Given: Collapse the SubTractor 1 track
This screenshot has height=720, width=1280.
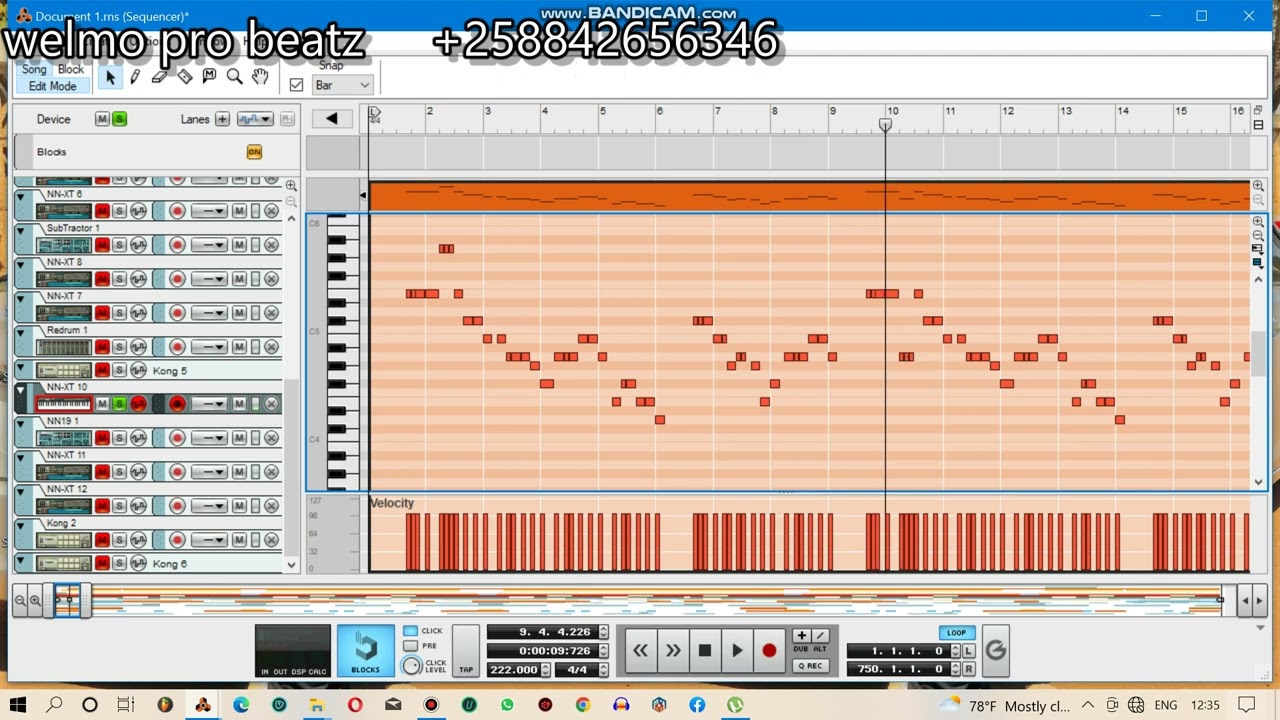Looking at the screenshot, I should 20,231.
